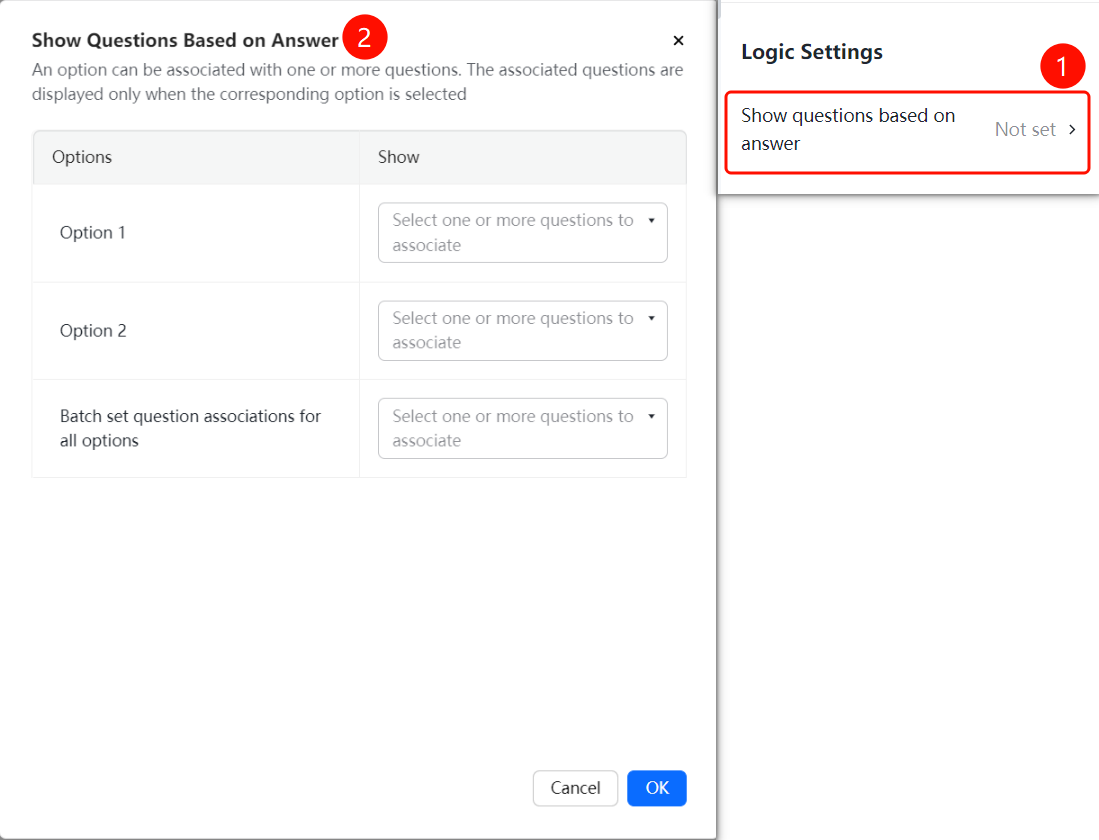The image size is (1099, 840).
Task: Click the chevron next to Not set
Action: (x=1072, y=129)
